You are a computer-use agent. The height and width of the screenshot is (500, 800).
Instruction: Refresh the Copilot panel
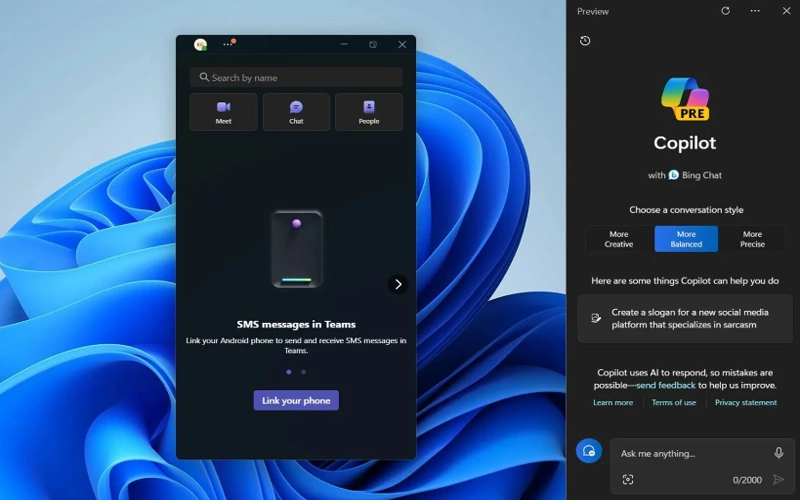pos(726,11)
